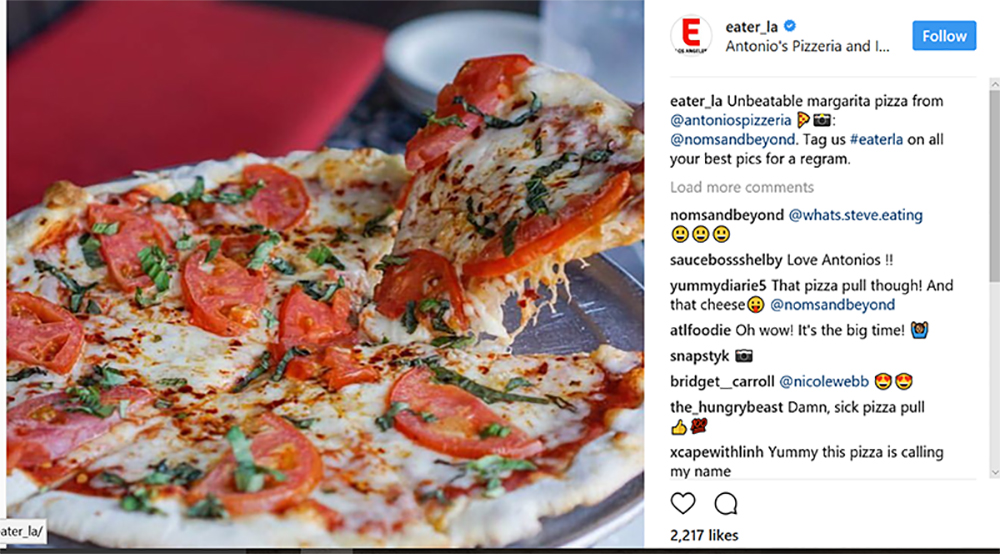Click the comments scrollbar thumb
Image resolution: width=1000 pixels, height=554 pixels.
[x=994, y=186]
